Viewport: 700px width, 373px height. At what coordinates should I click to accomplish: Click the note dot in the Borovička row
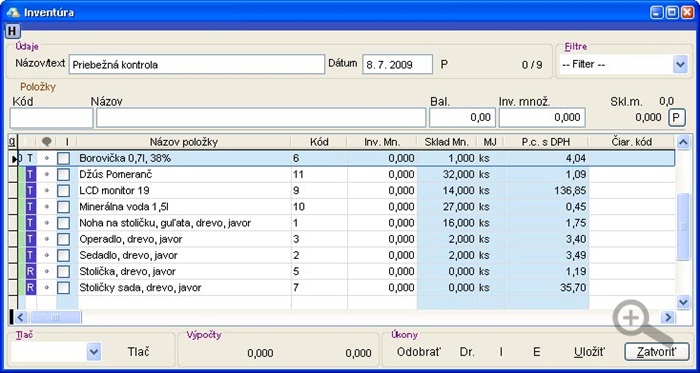46,158
